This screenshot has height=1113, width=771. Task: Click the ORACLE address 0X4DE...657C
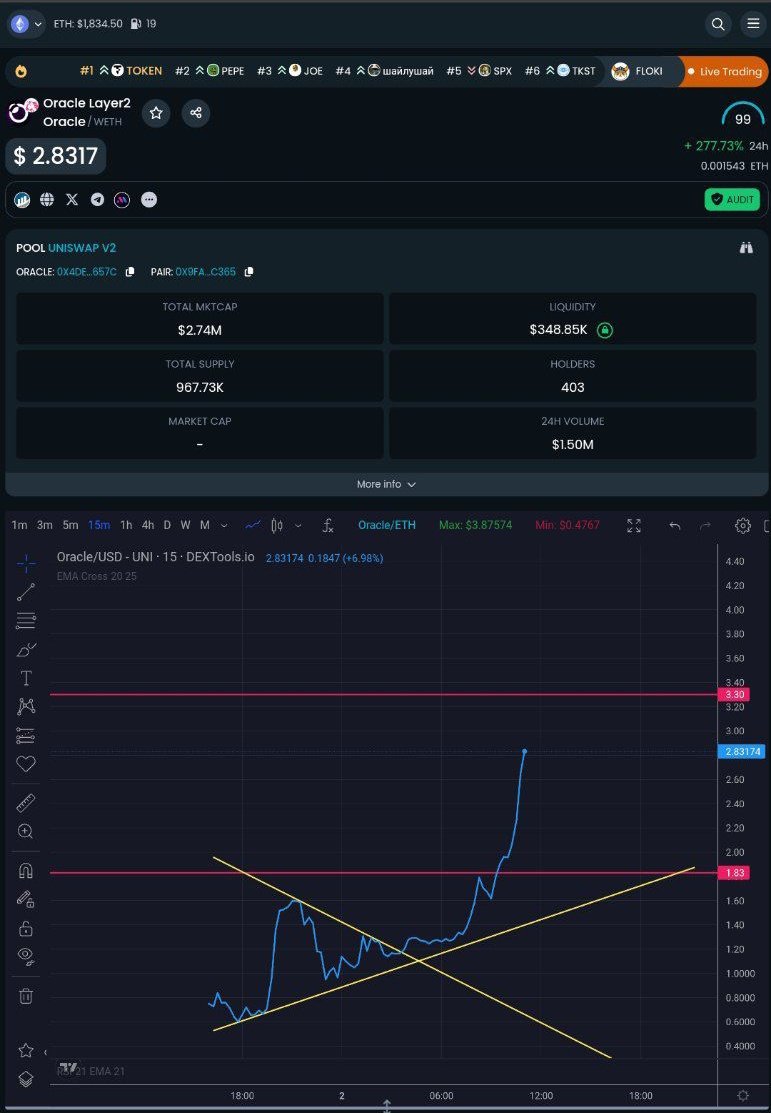click(87, 272)
